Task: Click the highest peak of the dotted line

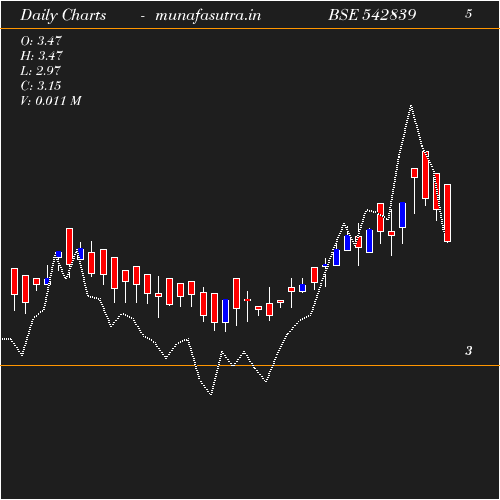Action: pos(411,106)
